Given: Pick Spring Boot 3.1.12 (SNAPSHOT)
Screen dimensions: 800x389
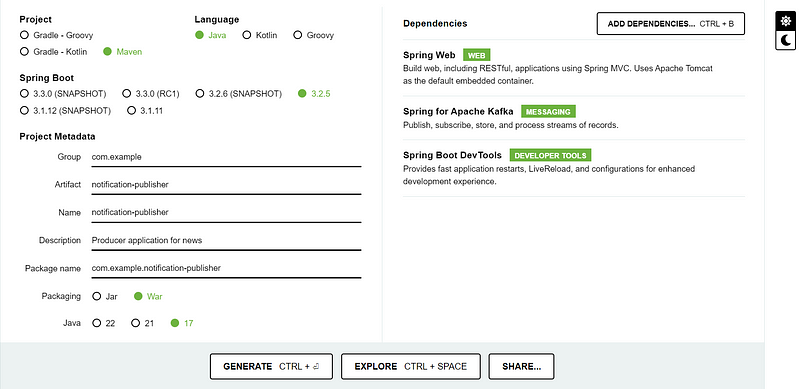Looking at the screenshot, I should (x=65, y=110).
